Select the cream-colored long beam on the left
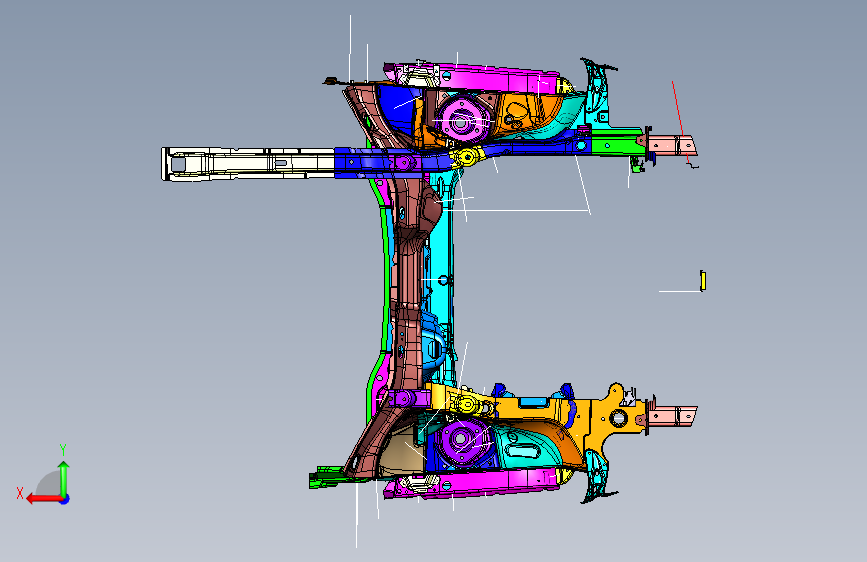The height and width of the screenshot is (562, 867). [x=247, y=164]
